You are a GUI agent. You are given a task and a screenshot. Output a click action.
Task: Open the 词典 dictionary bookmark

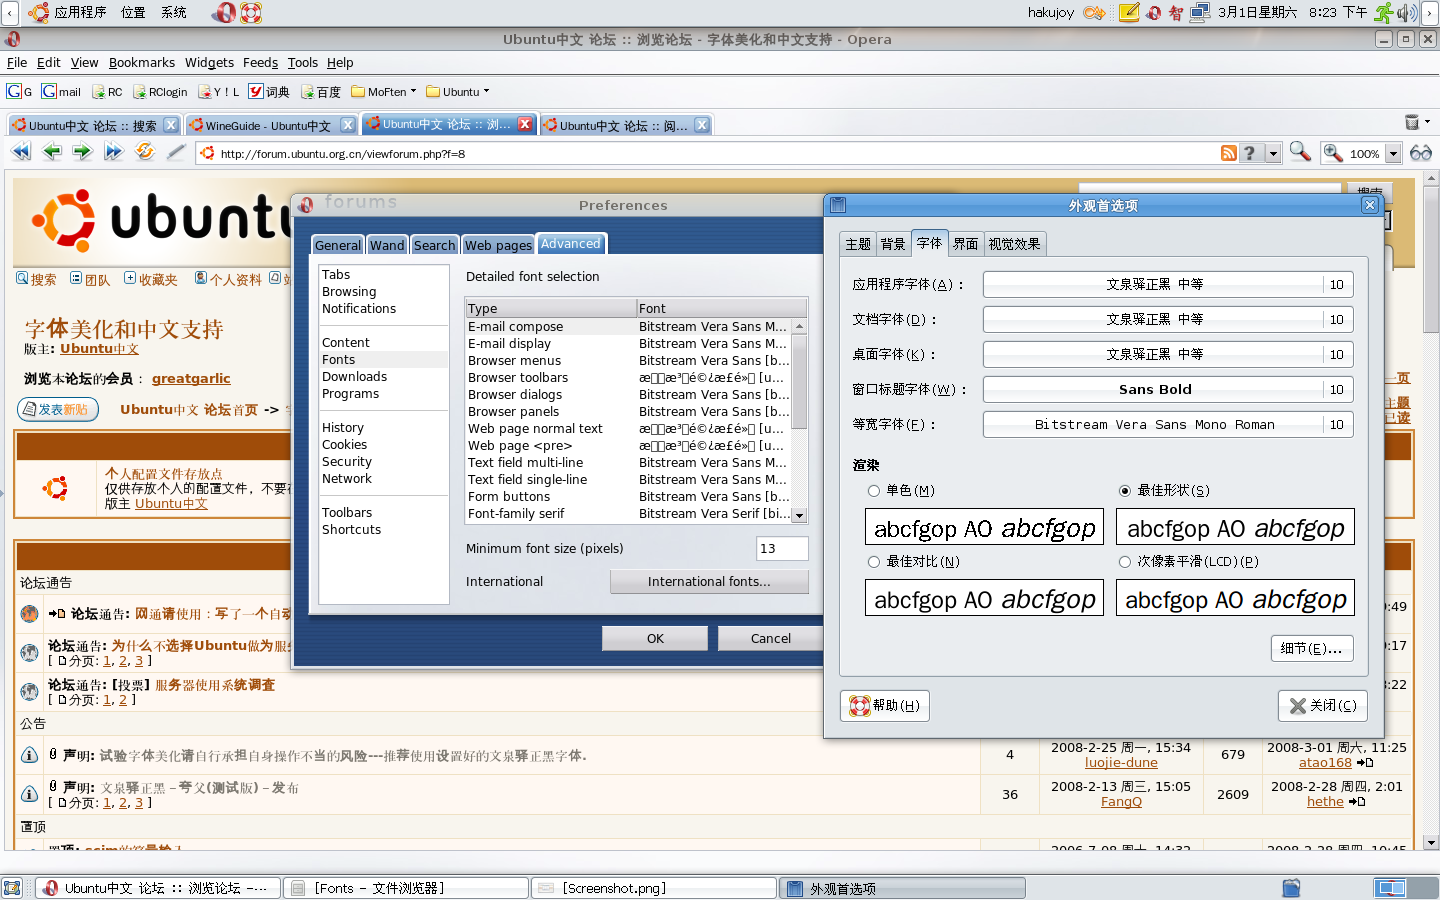(269, 91)
